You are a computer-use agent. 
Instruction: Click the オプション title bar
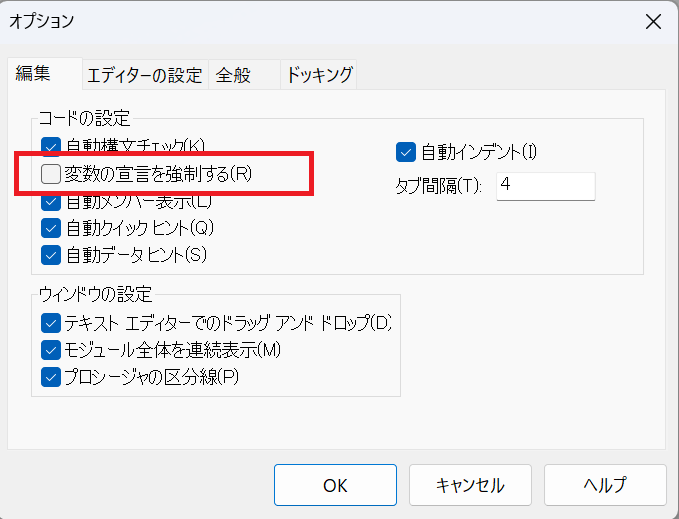click(x=300, y=21)
